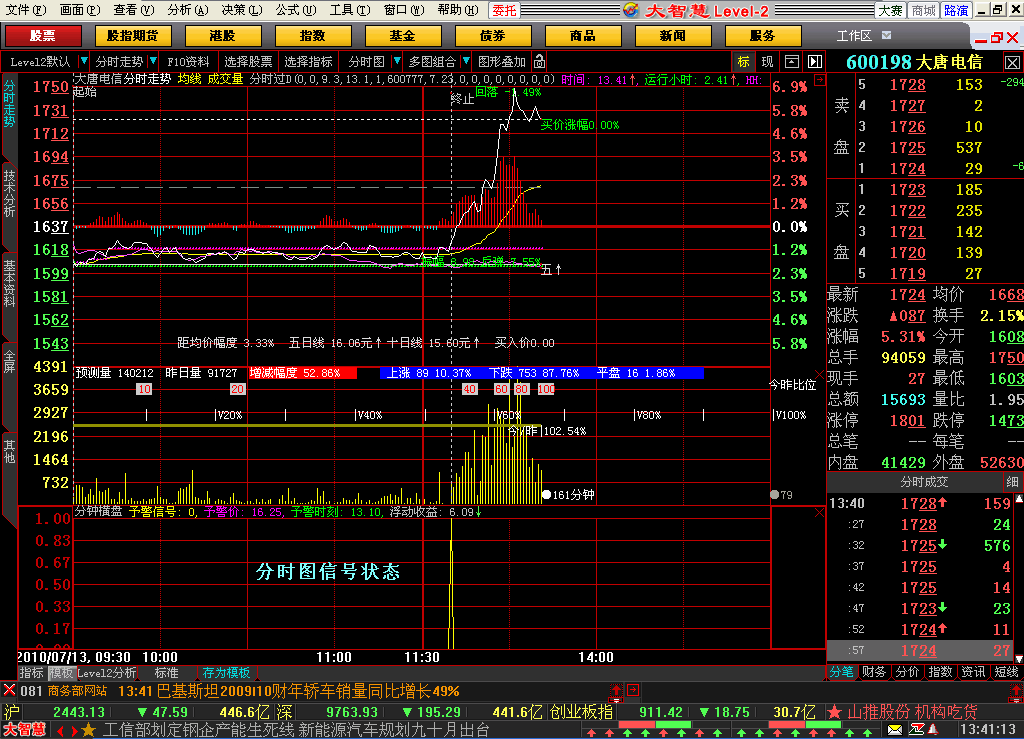Switch to the 短线 tab in quote panel
This screenshot has width=1024, height=739.
click(1006, 672)
